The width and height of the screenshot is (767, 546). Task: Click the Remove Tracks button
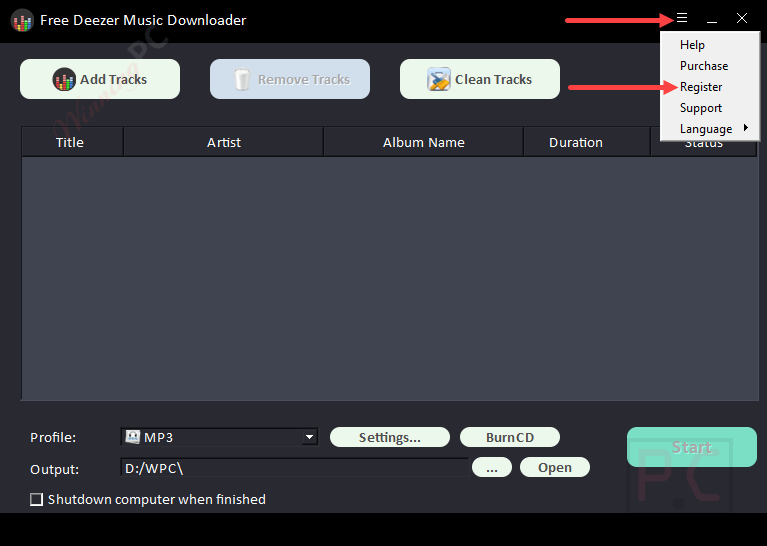pos(290,79)
